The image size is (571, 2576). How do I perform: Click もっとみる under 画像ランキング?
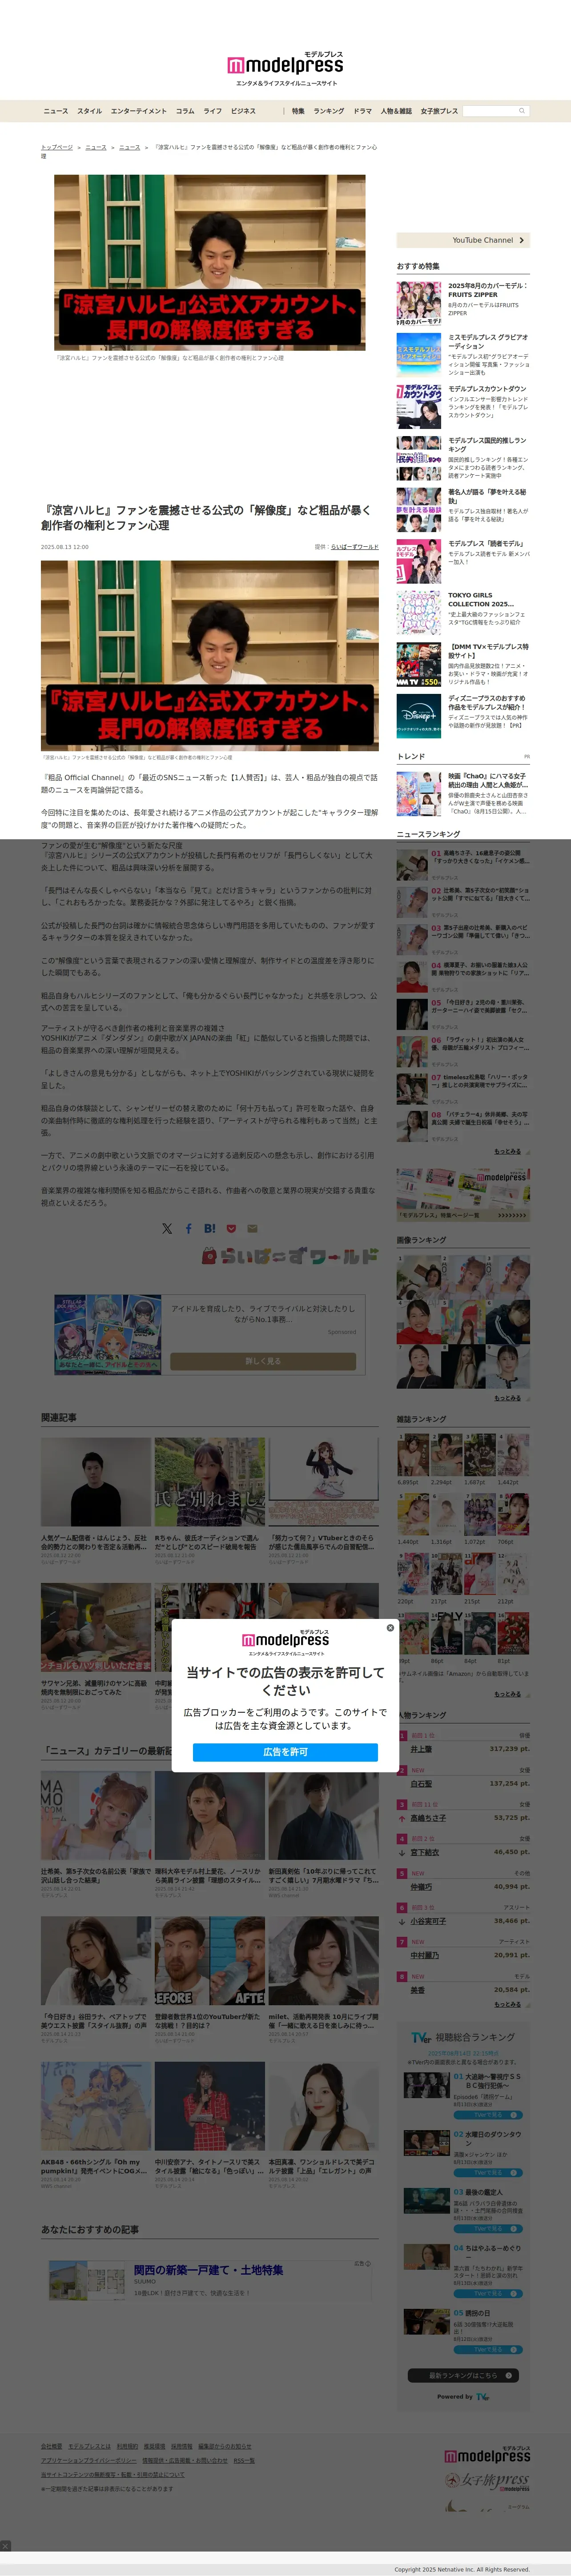click(507, 1398)
